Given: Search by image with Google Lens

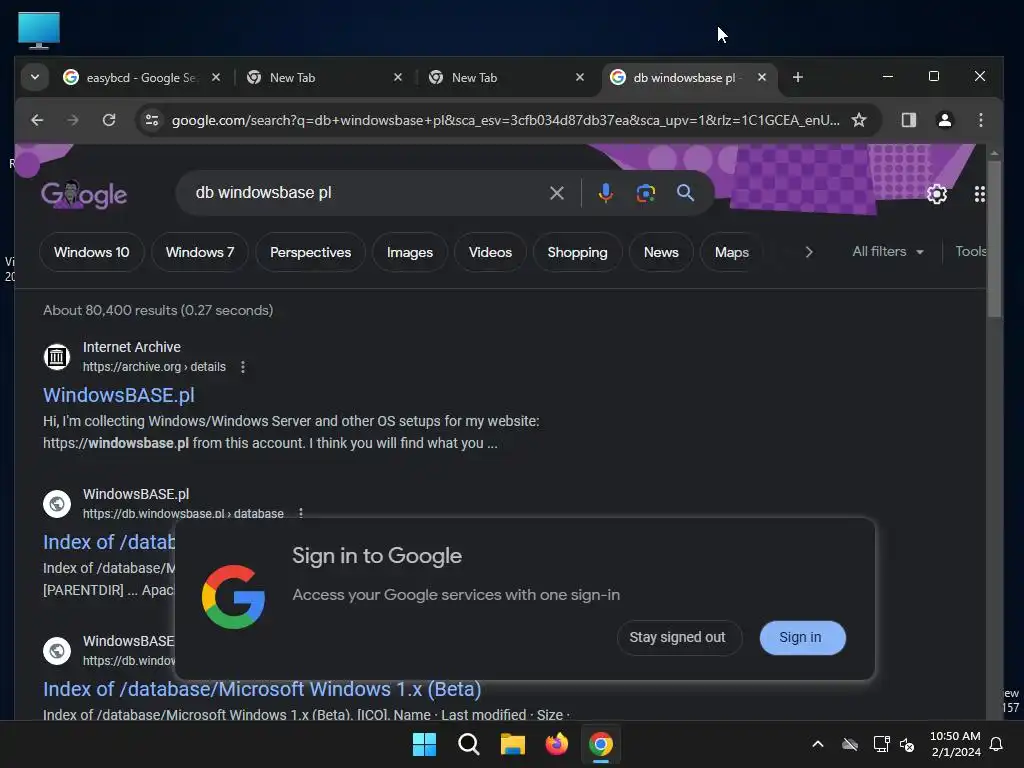Looking at the screenshot, I should click(x=645, y=193).
